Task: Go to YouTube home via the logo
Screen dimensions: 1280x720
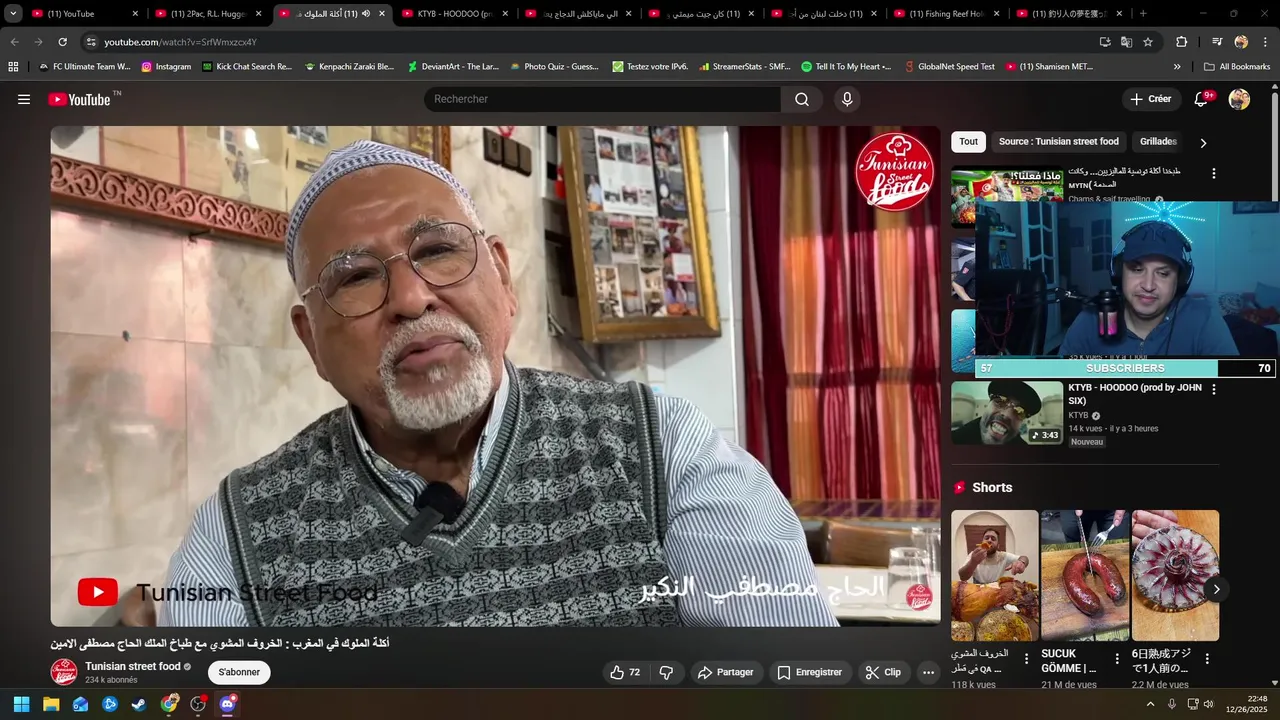Action: pyautogui.click(x=79, y=99)
